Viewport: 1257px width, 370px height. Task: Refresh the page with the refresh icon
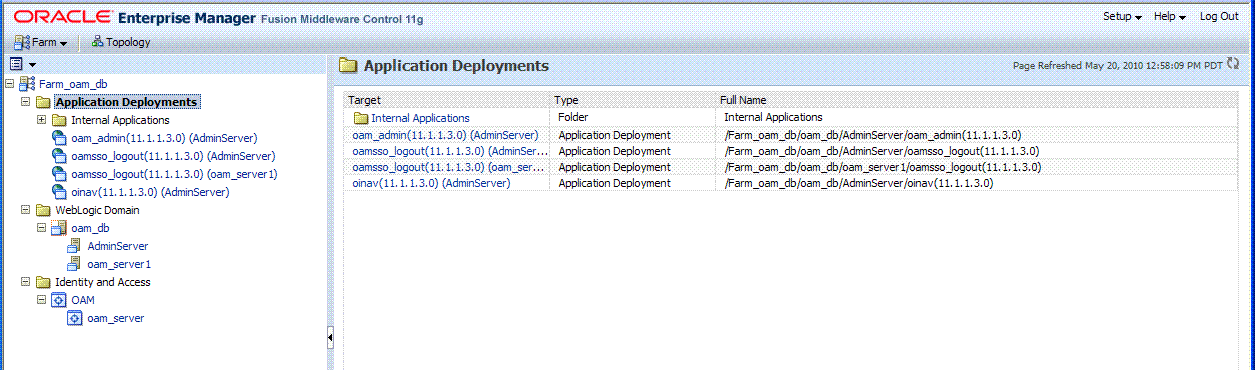pos(1233,64)
